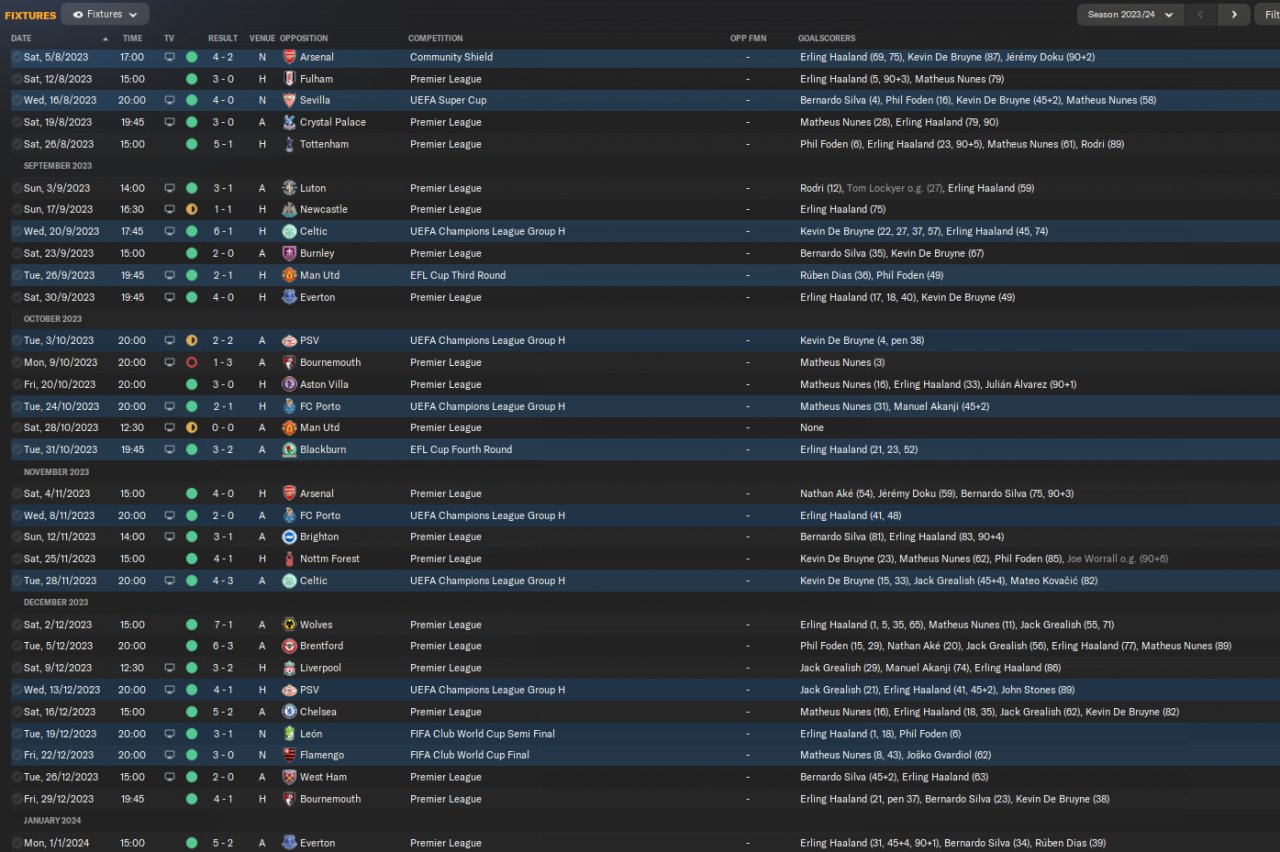Click the Sevilla club badge
The width and height of the screenshot is (1280, 852).
(290, 100)
